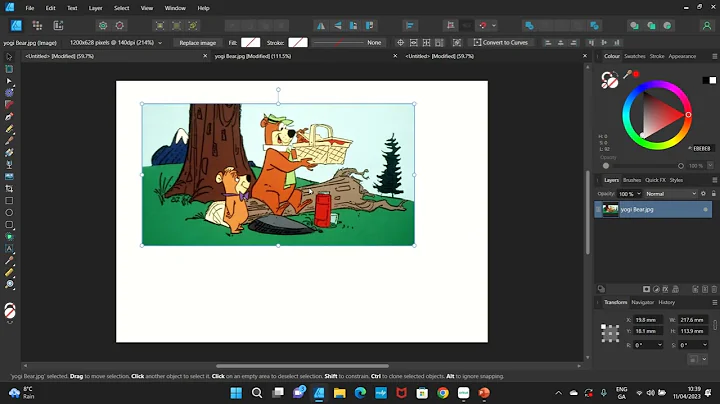Open the account profile icon
Viewport: 720px width, 404px height.
[707, 26]
